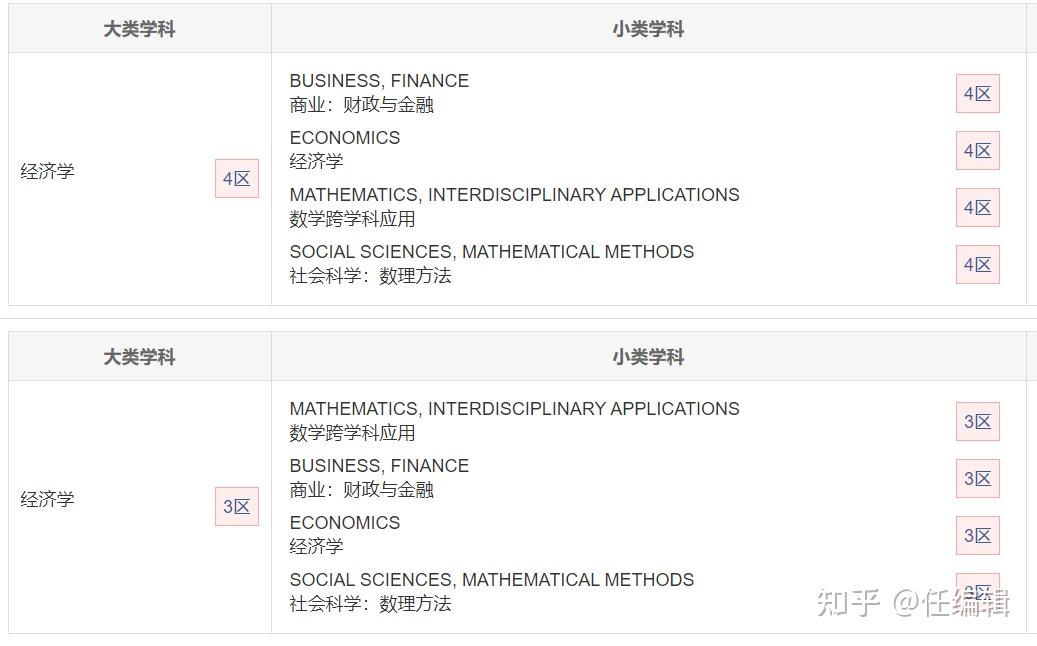Click 4区 badge for MATHEMATICS, INTERDISCIPLINARY APPLICATIONS
This screenshot has width=1037, height=646.
(977, 208)
